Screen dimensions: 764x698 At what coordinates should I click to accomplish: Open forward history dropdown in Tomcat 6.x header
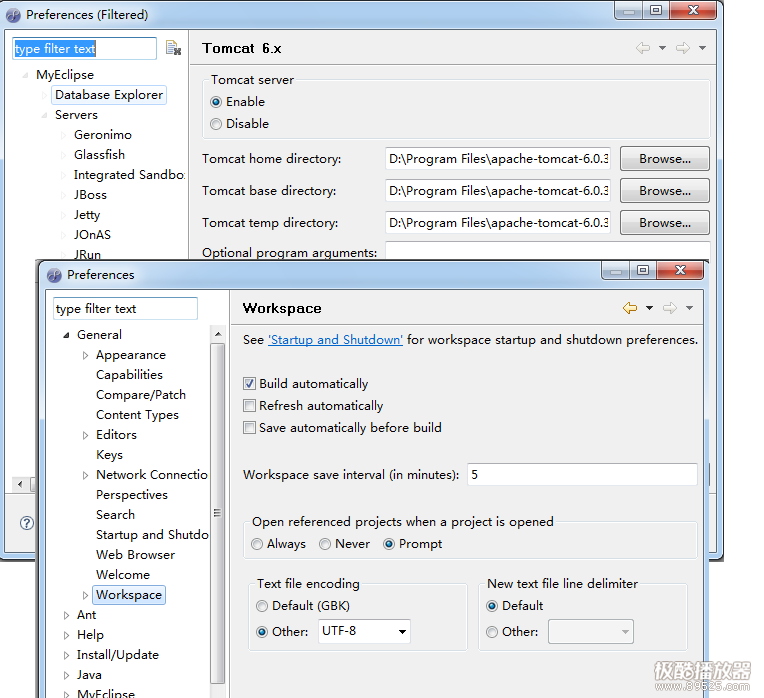pos(702,48)
